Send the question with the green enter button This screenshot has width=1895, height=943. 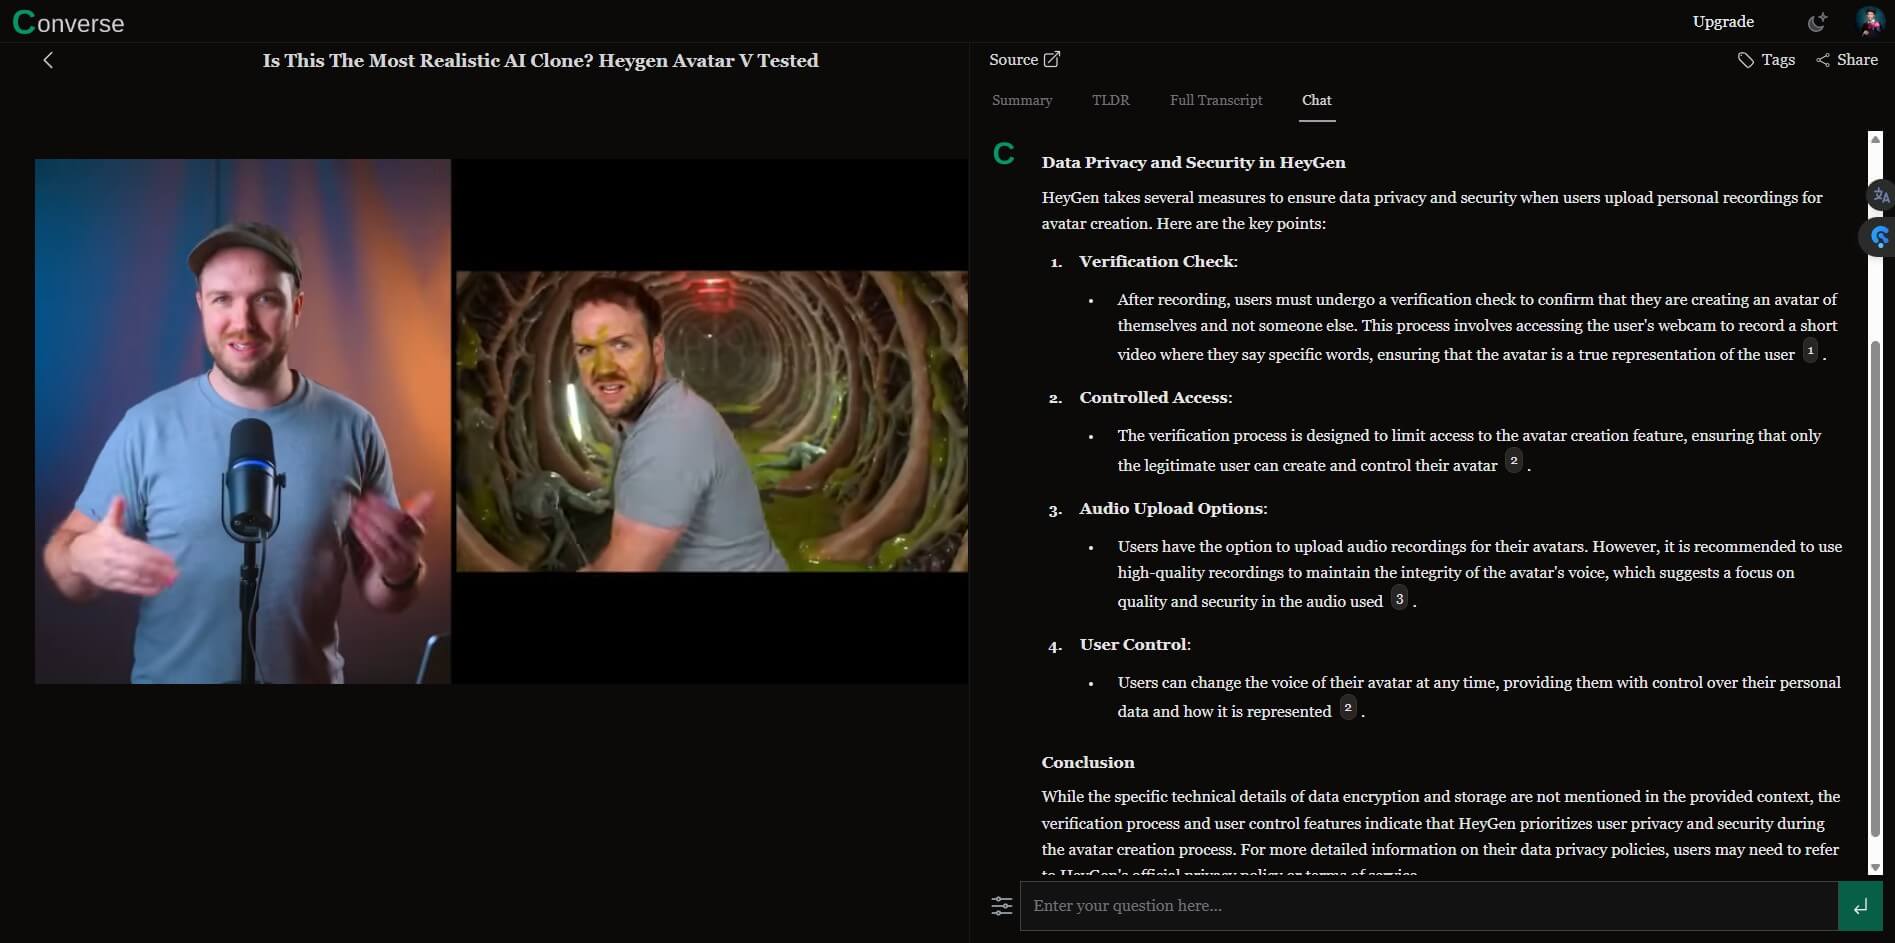point(1860,907)
